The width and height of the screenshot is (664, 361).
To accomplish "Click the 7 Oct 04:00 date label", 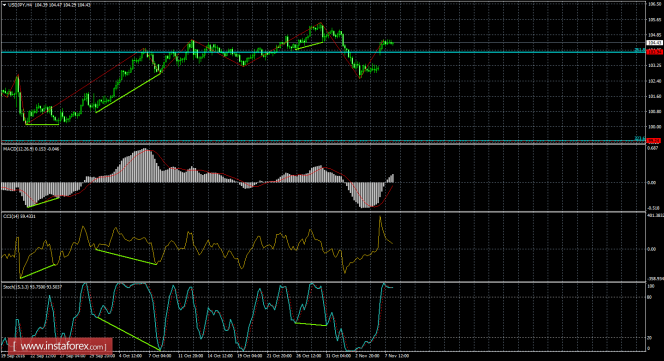I will [x=160, y=356].
